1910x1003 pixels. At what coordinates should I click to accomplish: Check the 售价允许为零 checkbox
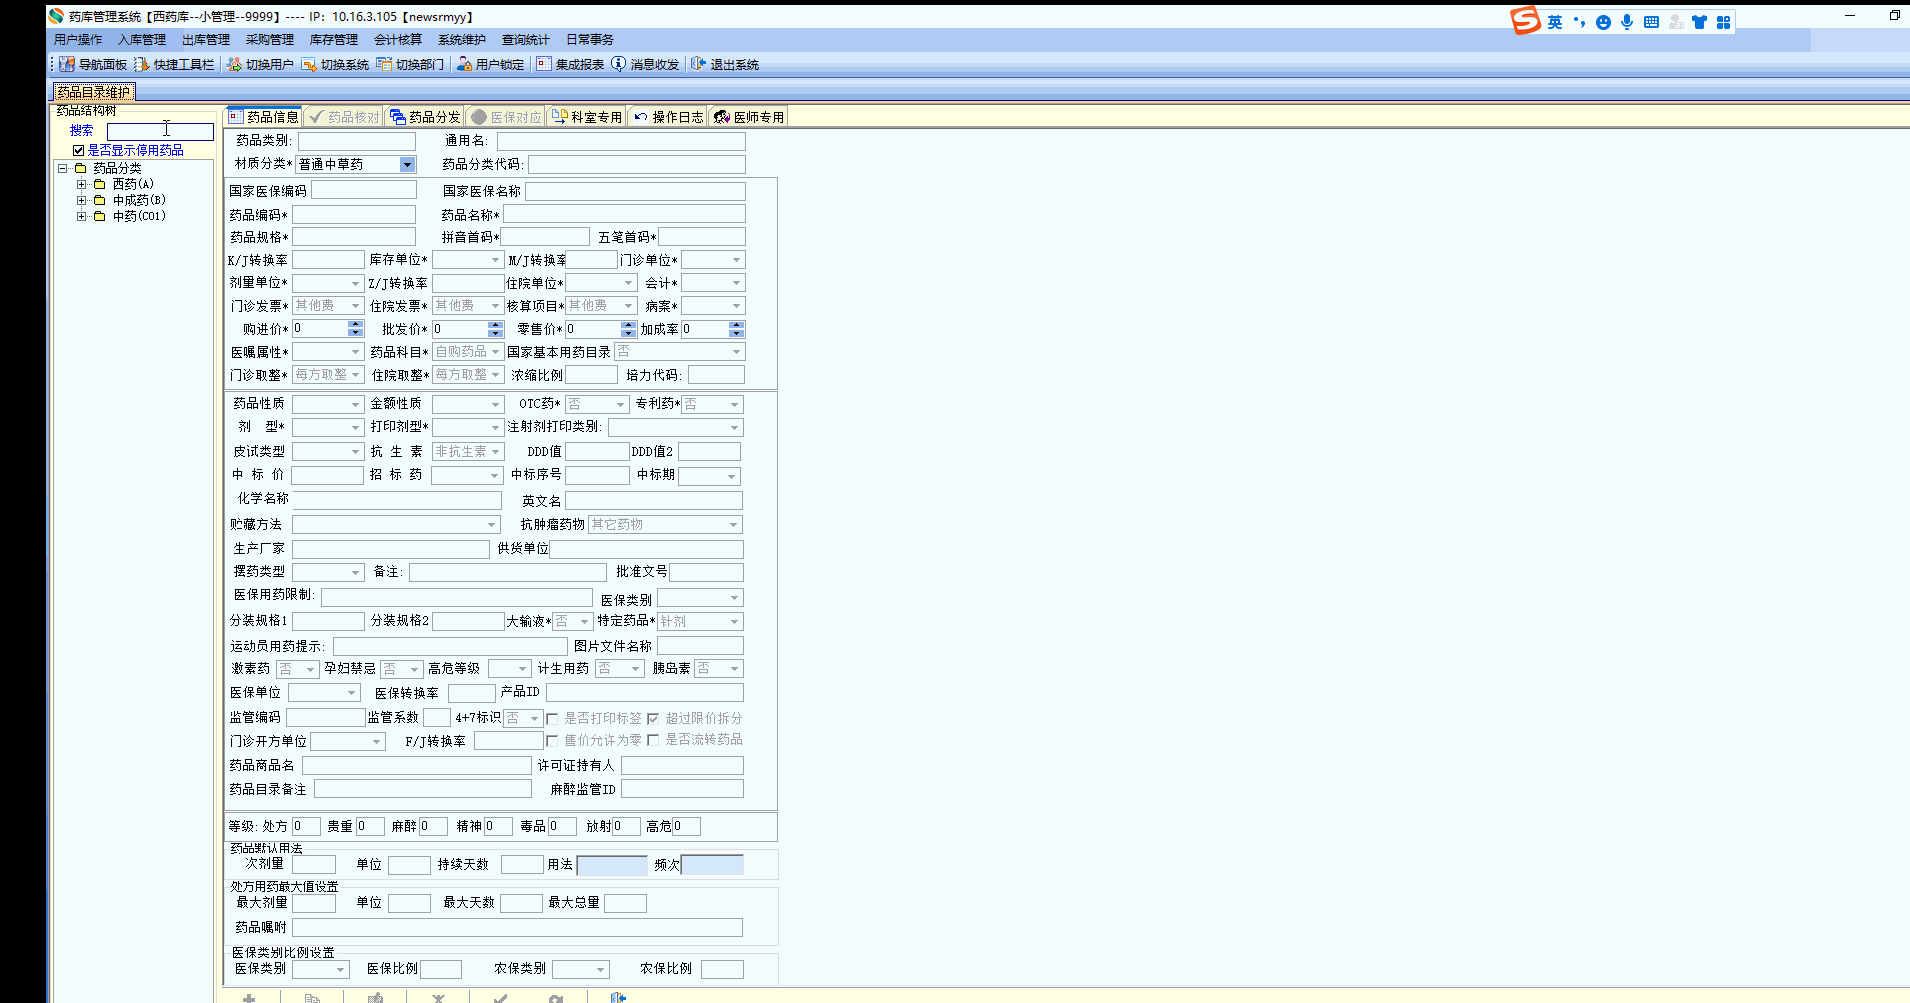click(552, 740)
